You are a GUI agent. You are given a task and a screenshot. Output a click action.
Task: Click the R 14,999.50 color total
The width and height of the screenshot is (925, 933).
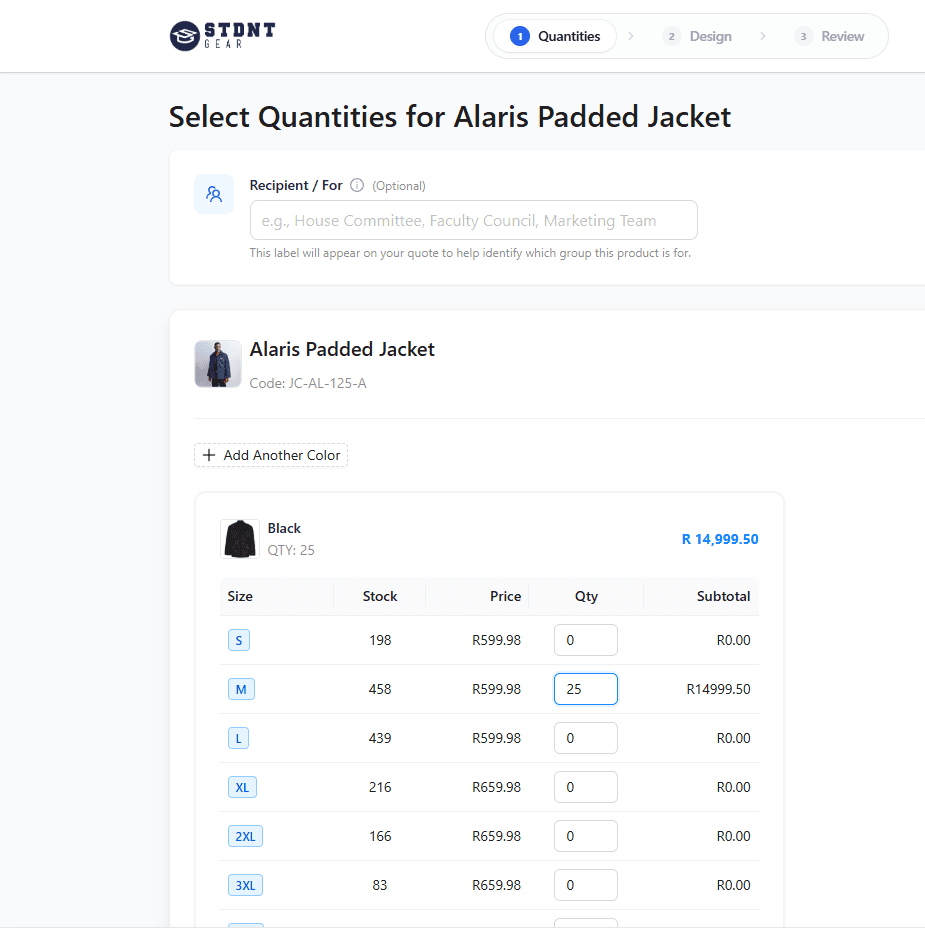(x=720, y=539)
